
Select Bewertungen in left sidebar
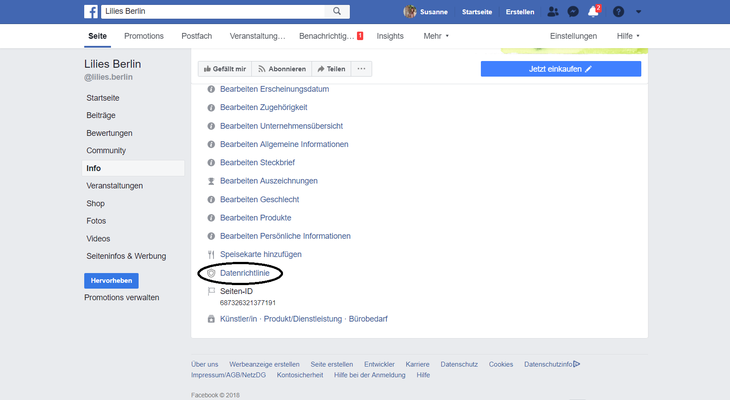click(109, 133)
